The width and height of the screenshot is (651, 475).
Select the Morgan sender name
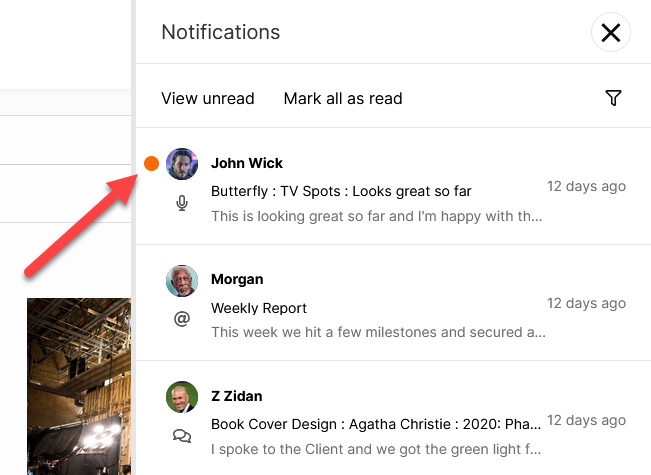(x=237, y=279)
